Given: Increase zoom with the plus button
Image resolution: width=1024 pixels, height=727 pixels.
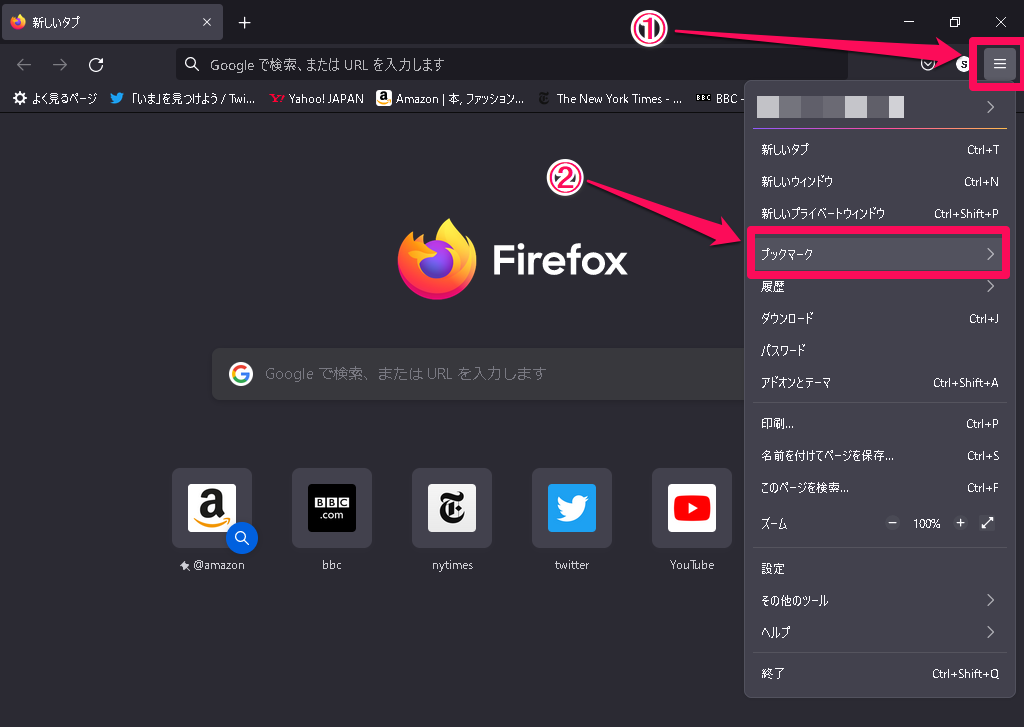Looking at the screenshot, I should click(x=960, y=523).
